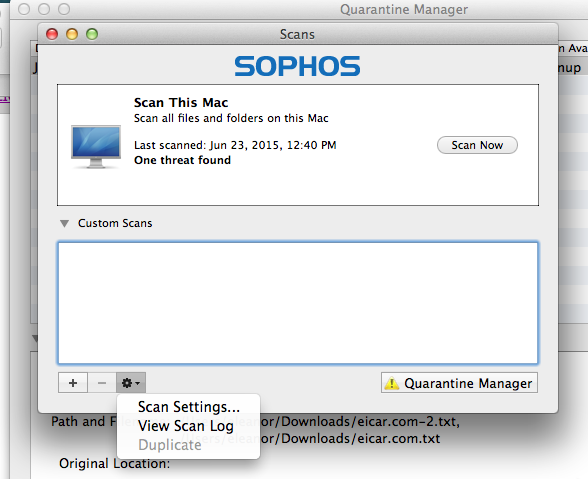Click the greyed-out Duplicate menu item
The height and width of the screenshot is (479, 588).
coord(170,445)
